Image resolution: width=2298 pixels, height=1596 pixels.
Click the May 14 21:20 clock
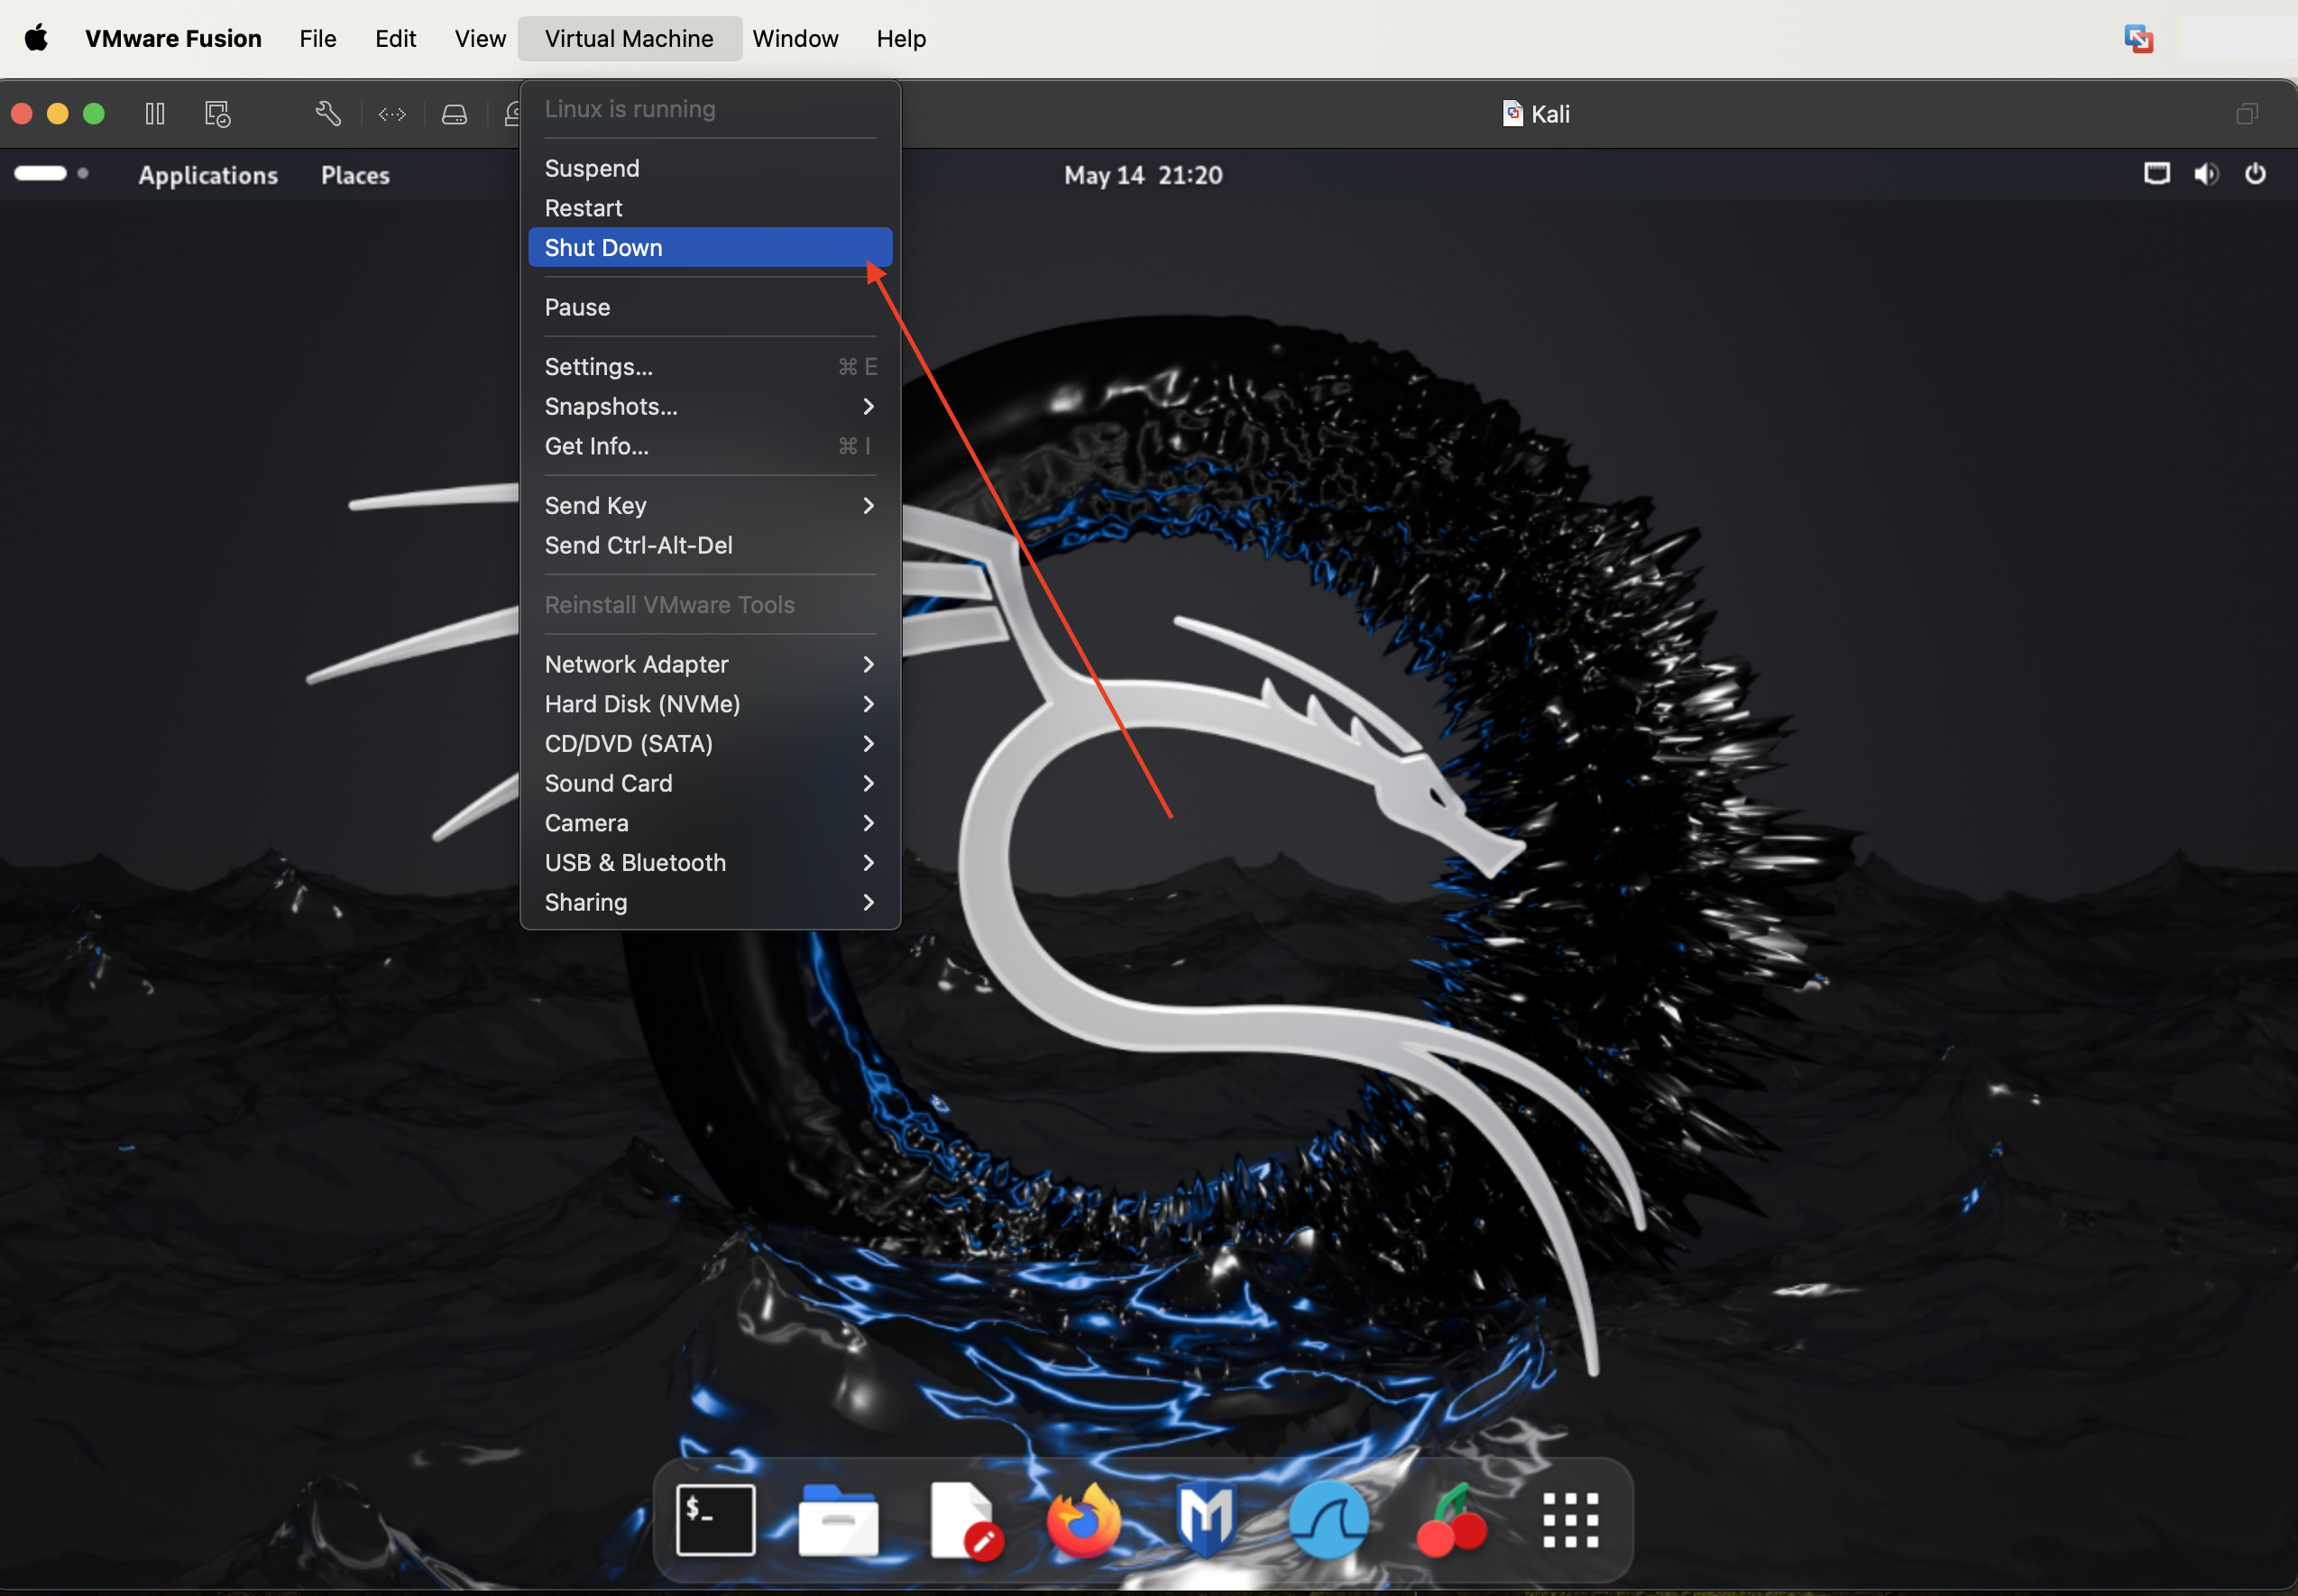(x=1143, y=175)
